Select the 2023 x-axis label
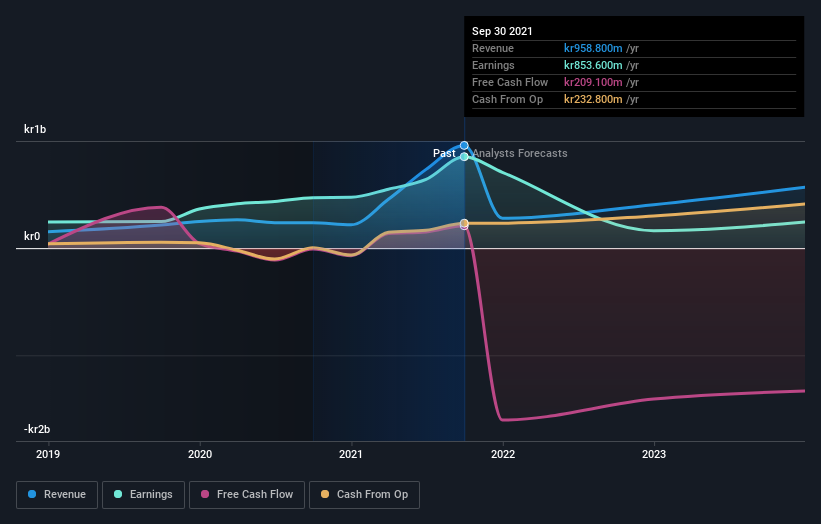 click(x=654, y=454)
